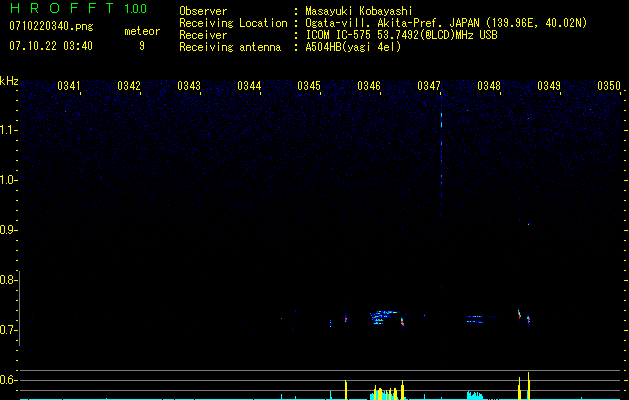Click the meteor count label
Viewport: 629px width, 400px height.
(x=142, y=31)
